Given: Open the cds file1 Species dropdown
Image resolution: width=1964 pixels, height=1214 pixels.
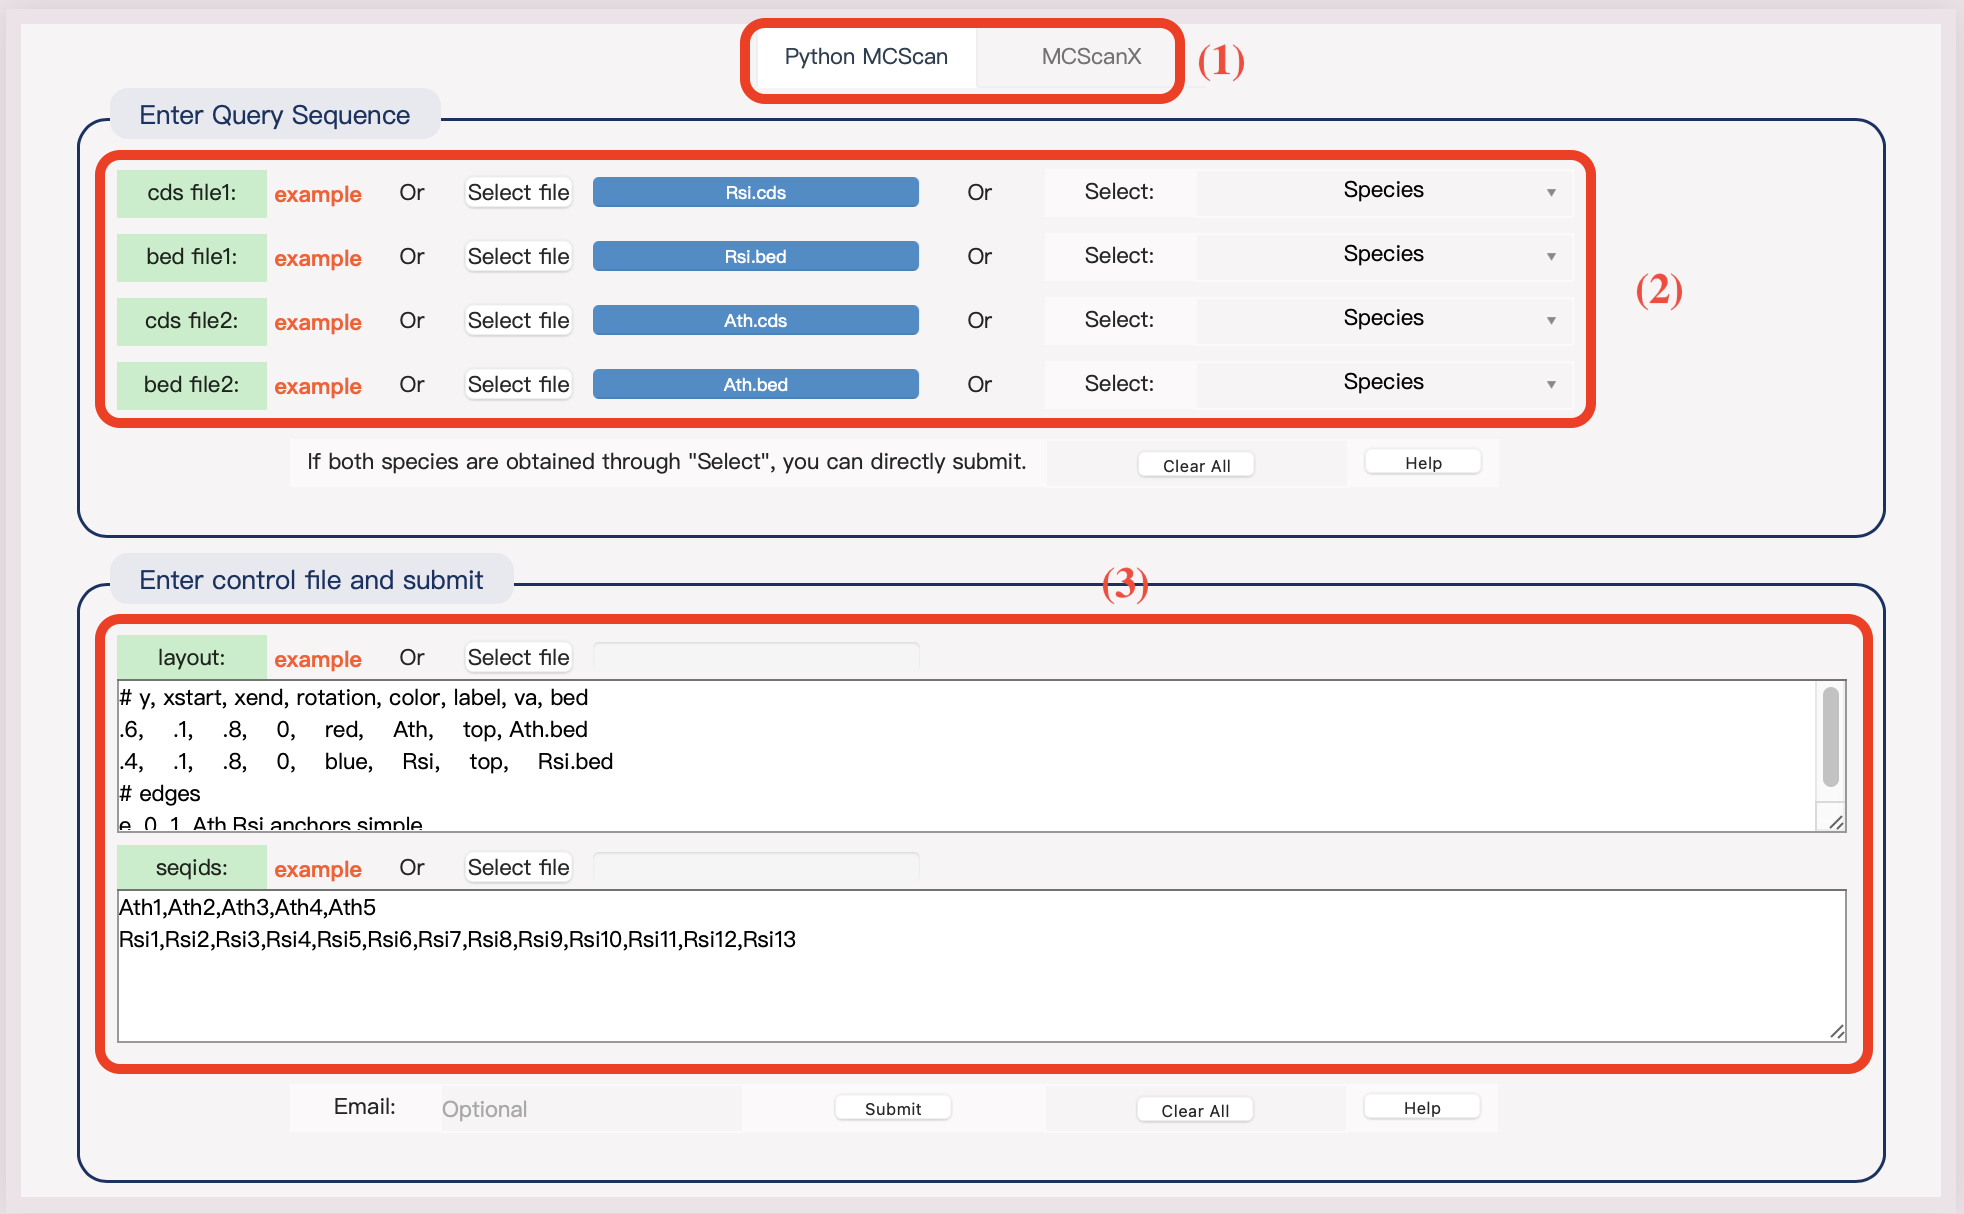Looking at the screenshot, I should coord(1384,191).
